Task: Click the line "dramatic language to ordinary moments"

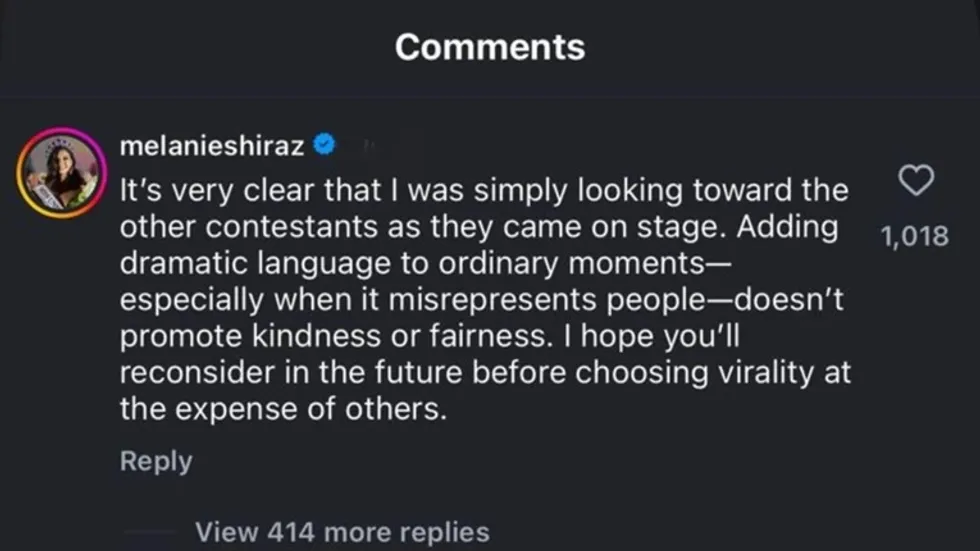Action: tap(425, 264)
